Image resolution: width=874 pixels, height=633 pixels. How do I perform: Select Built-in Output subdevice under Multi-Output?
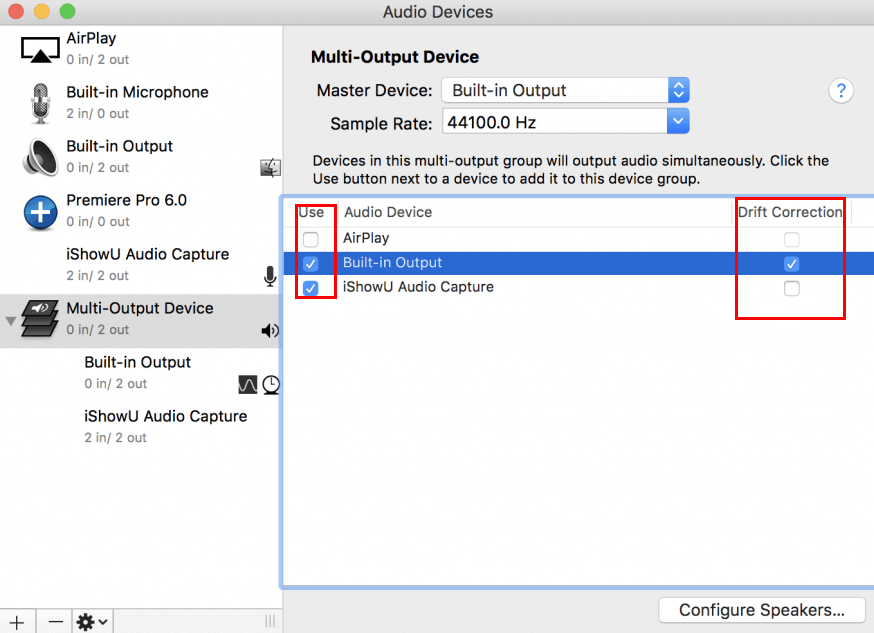(137, 371)
